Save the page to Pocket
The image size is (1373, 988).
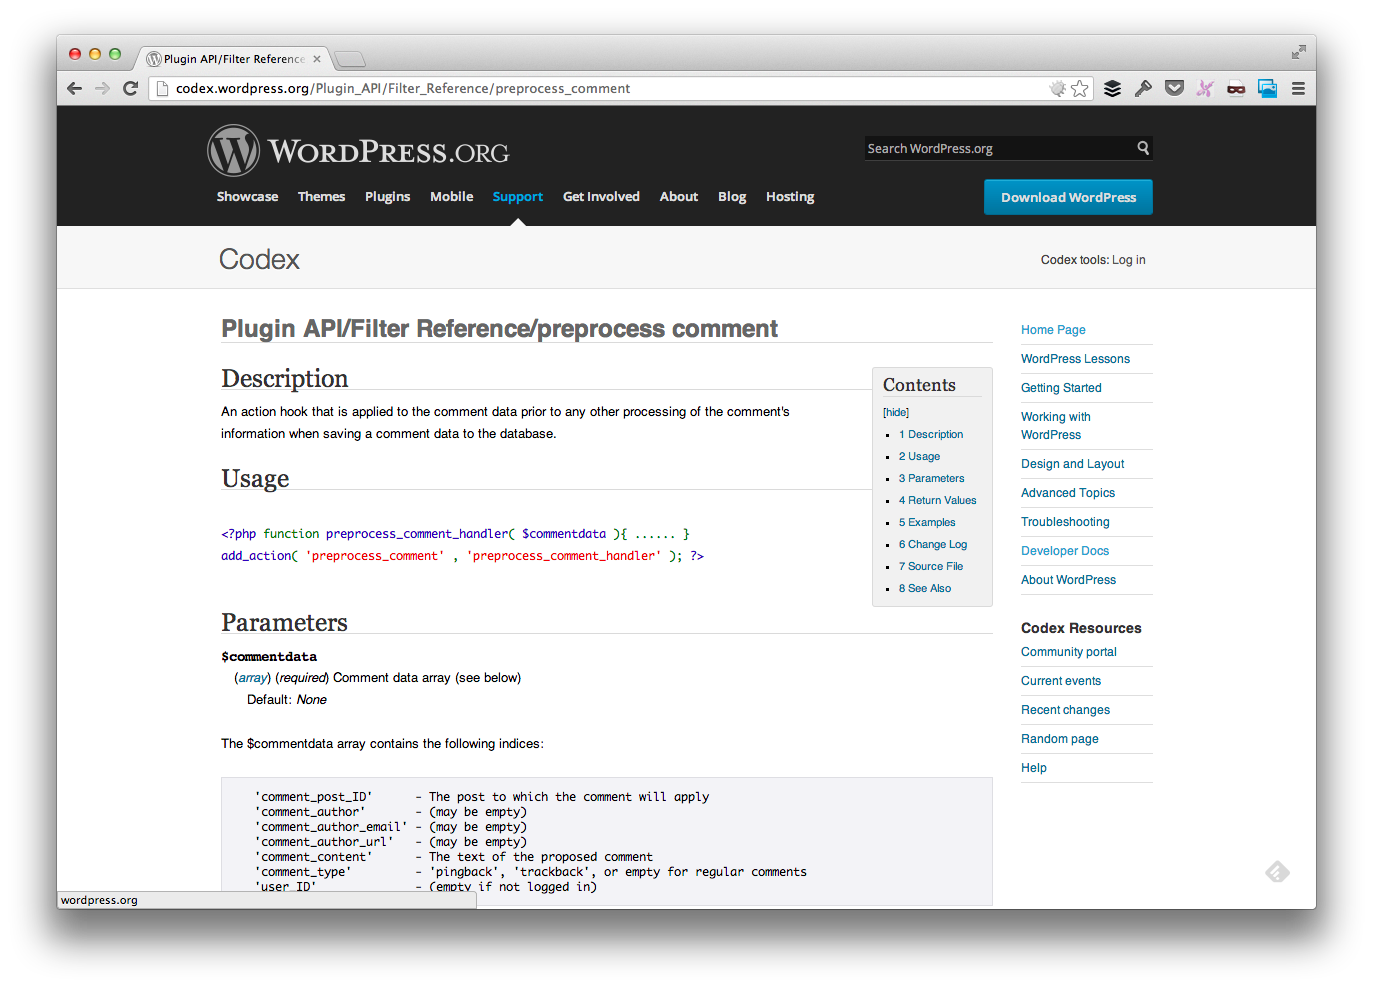[x=1174, y=88]
